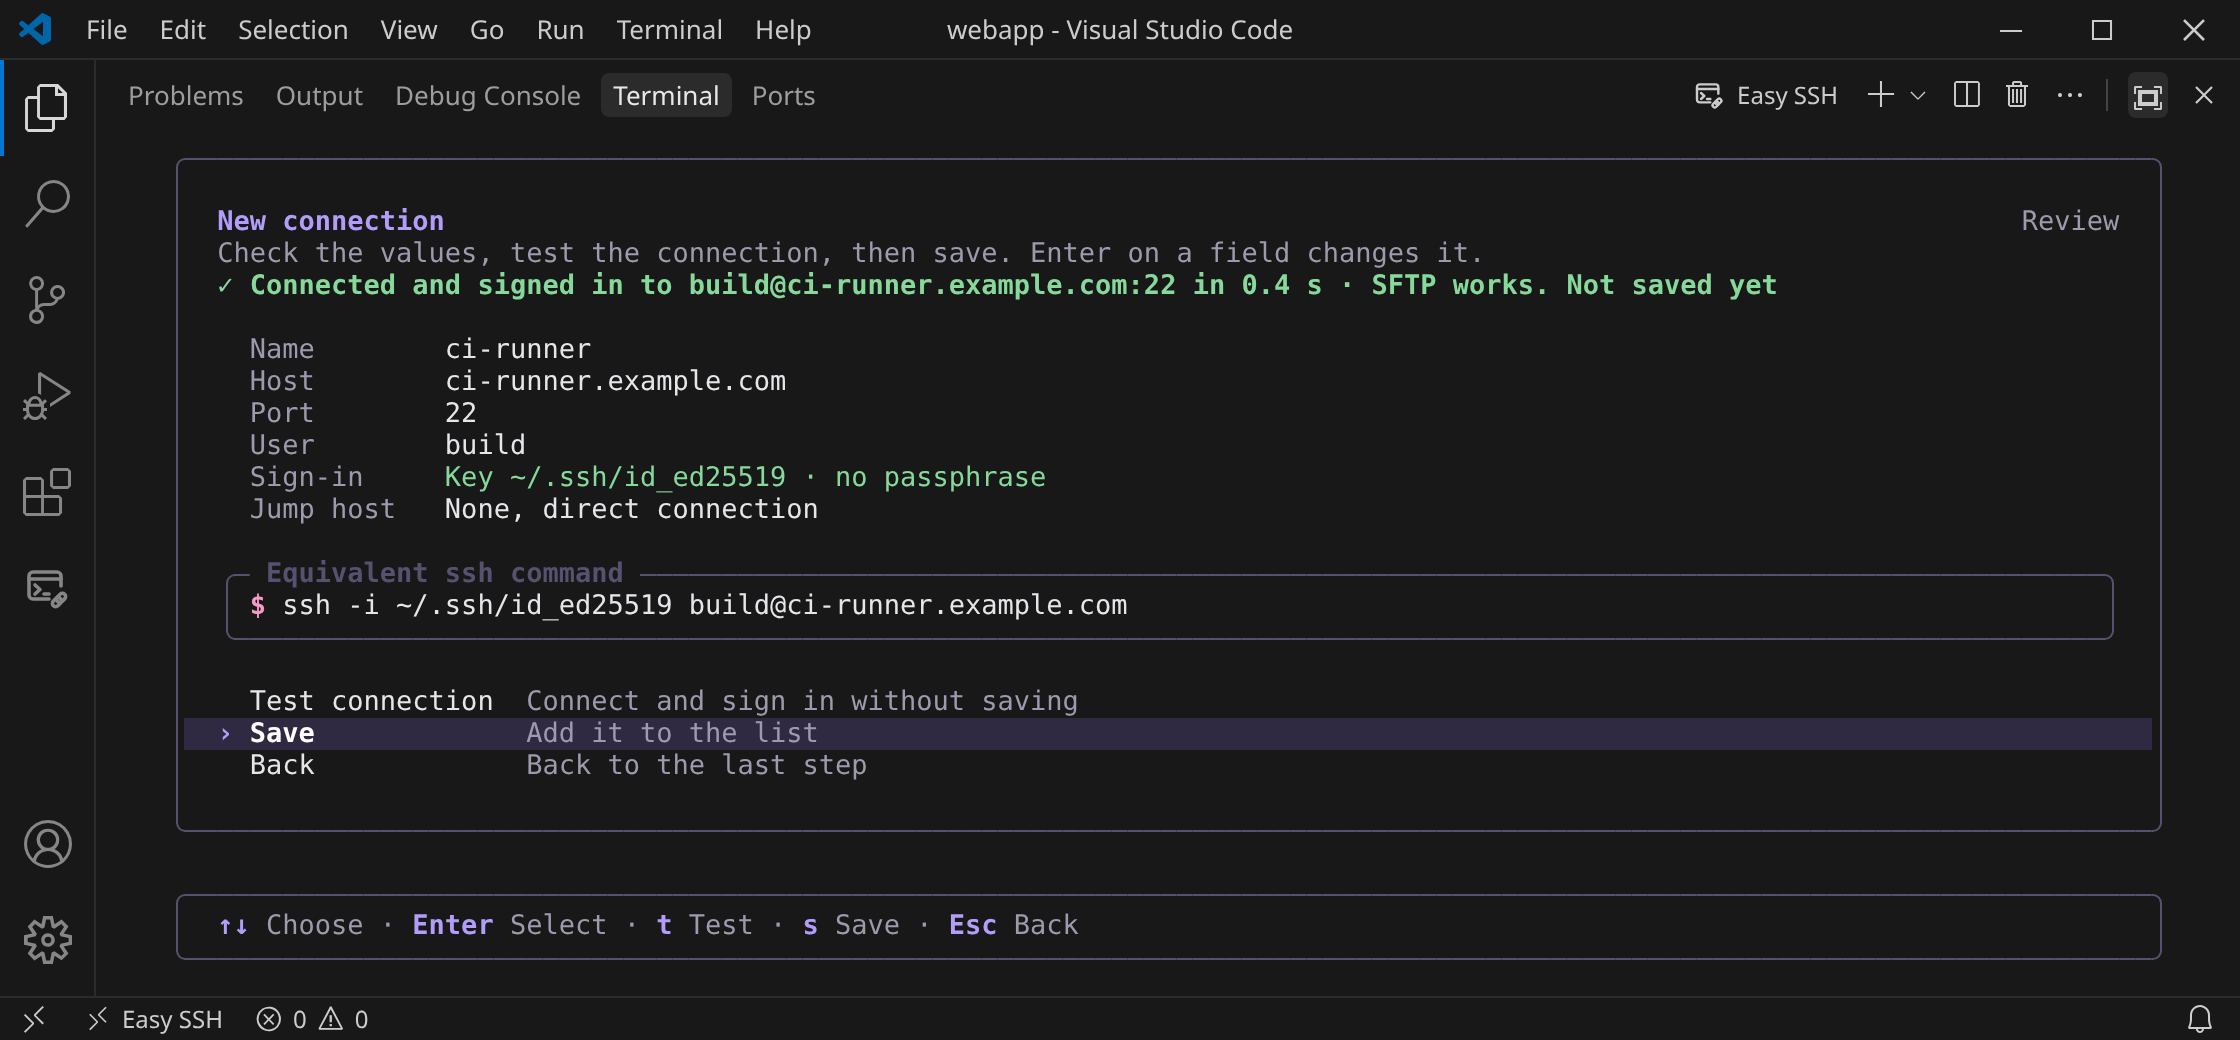Open the Selection menu
Screen dimensions: 2240x1040
[293, 30]
